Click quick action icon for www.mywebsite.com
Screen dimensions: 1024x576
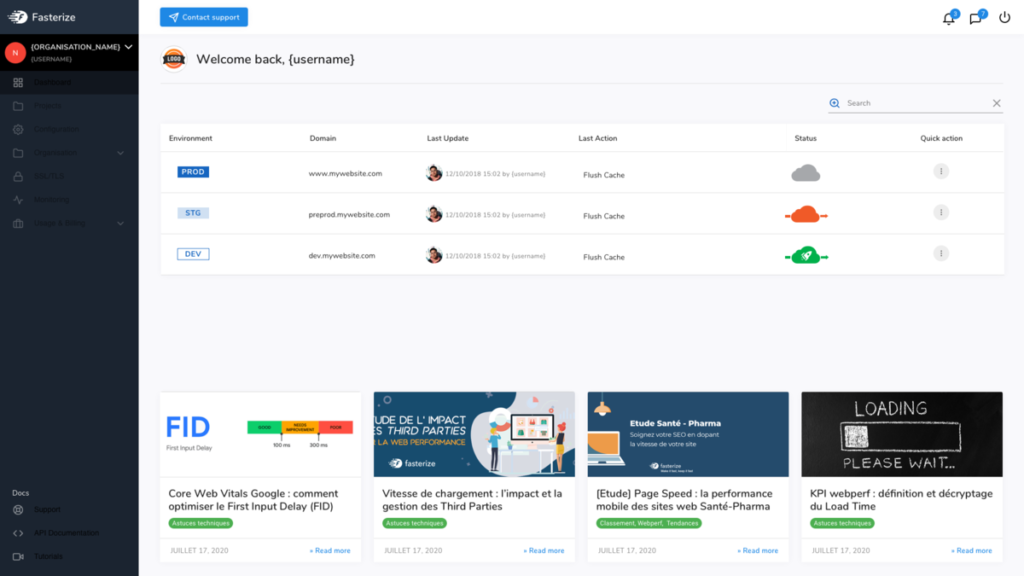coord(940,171)
